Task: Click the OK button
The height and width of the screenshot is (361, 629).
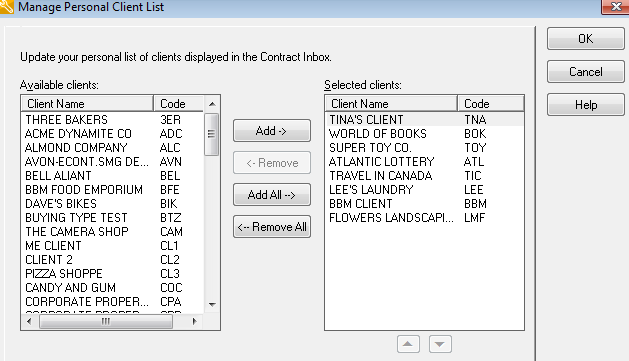Action: point(586,39)
